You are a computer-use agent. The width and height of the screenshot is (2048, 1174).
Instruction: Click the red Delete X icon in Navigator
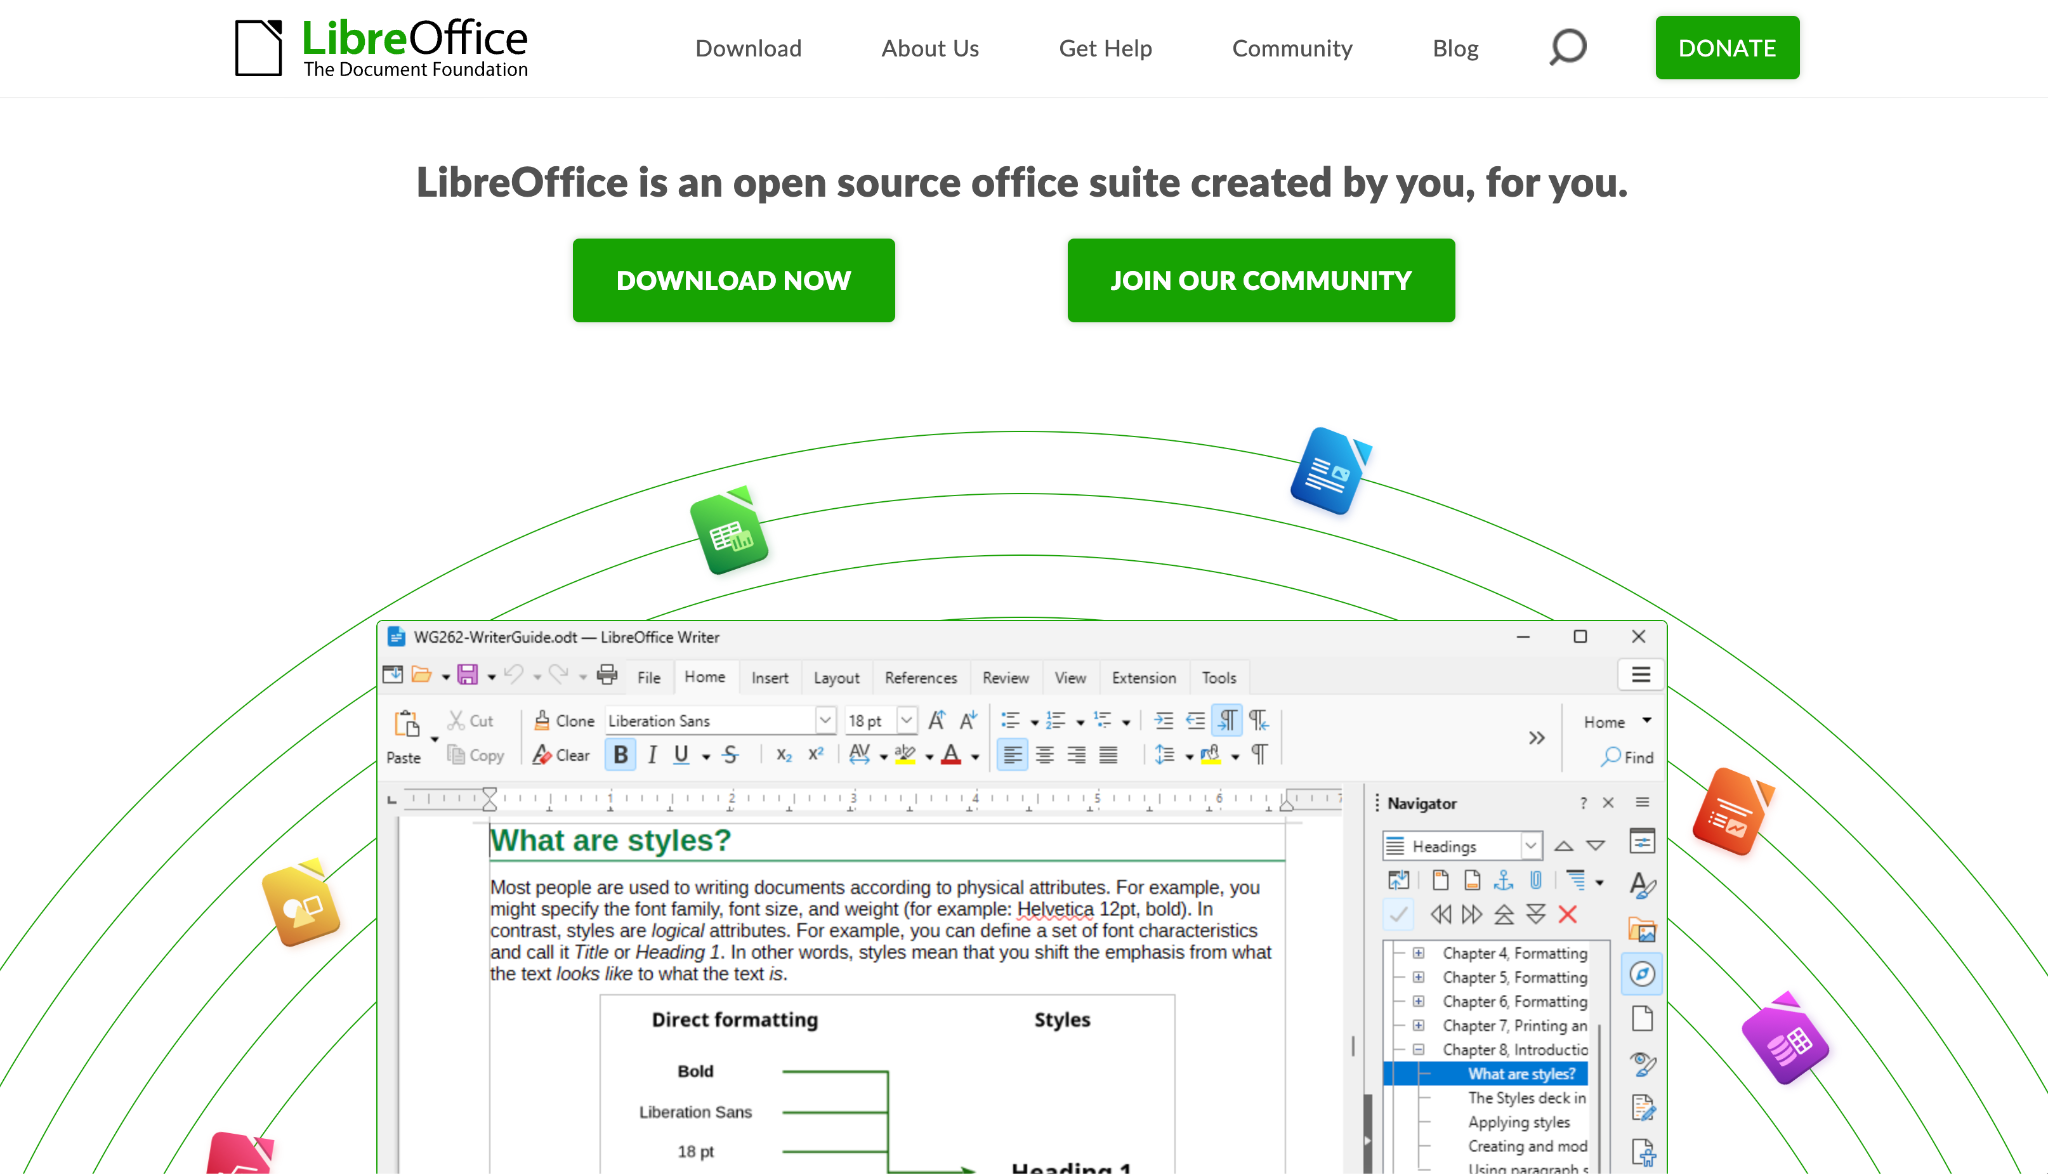1568,914
